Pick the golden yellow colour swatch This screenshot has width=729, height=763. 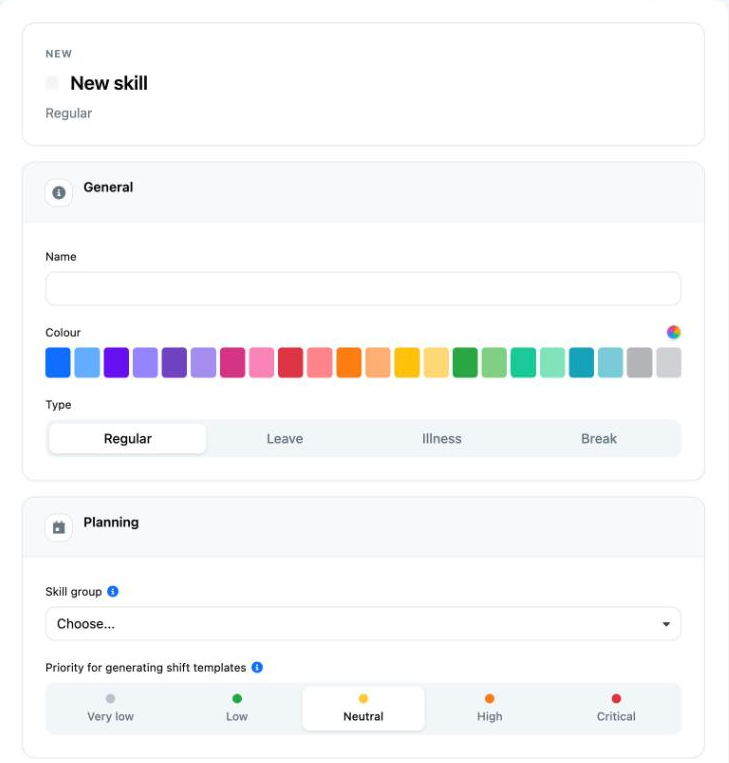pyautogui.click(x=407, y=363)
